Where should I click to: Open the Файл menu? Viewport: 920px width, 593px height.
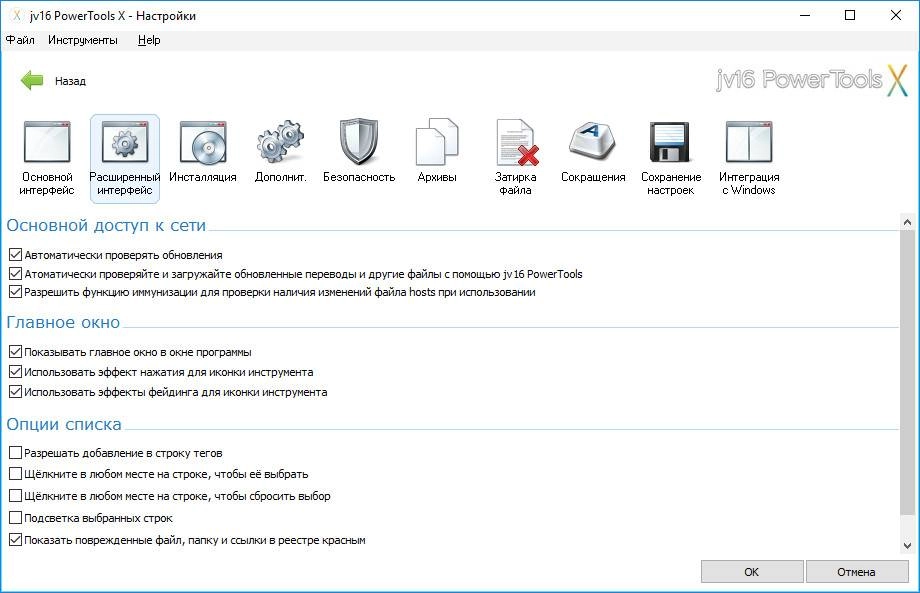tap(20, 40)
